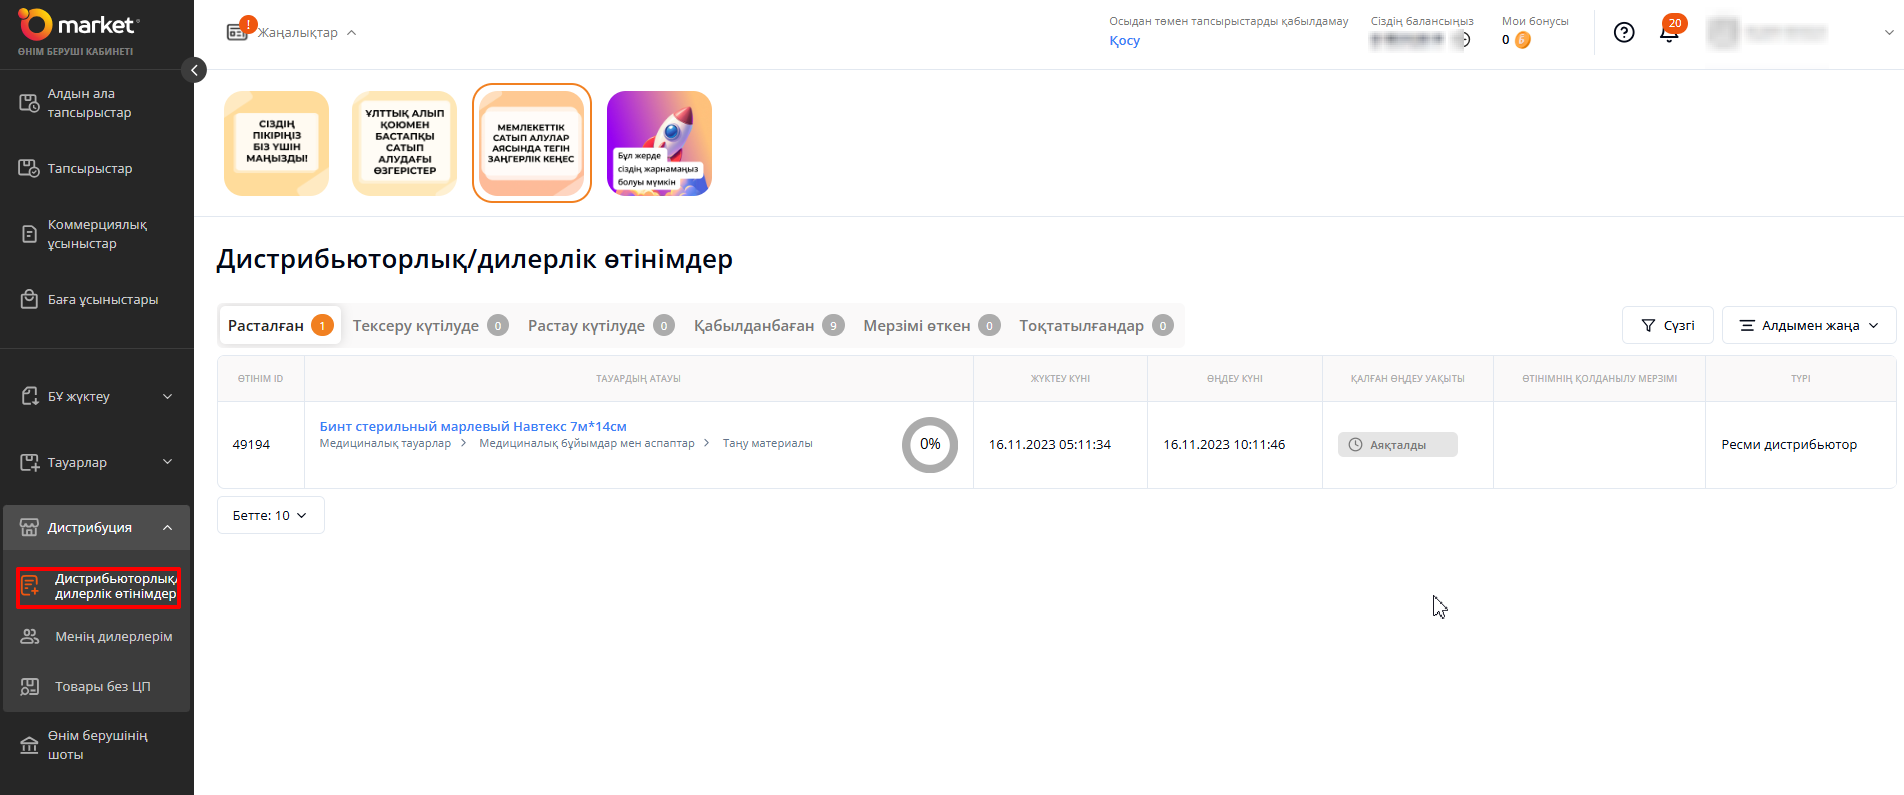1904x795 pixels.
Task: Collapse the Дистрибуция submenu chevron
Action: pyautogui.click(x=168, y=527)
